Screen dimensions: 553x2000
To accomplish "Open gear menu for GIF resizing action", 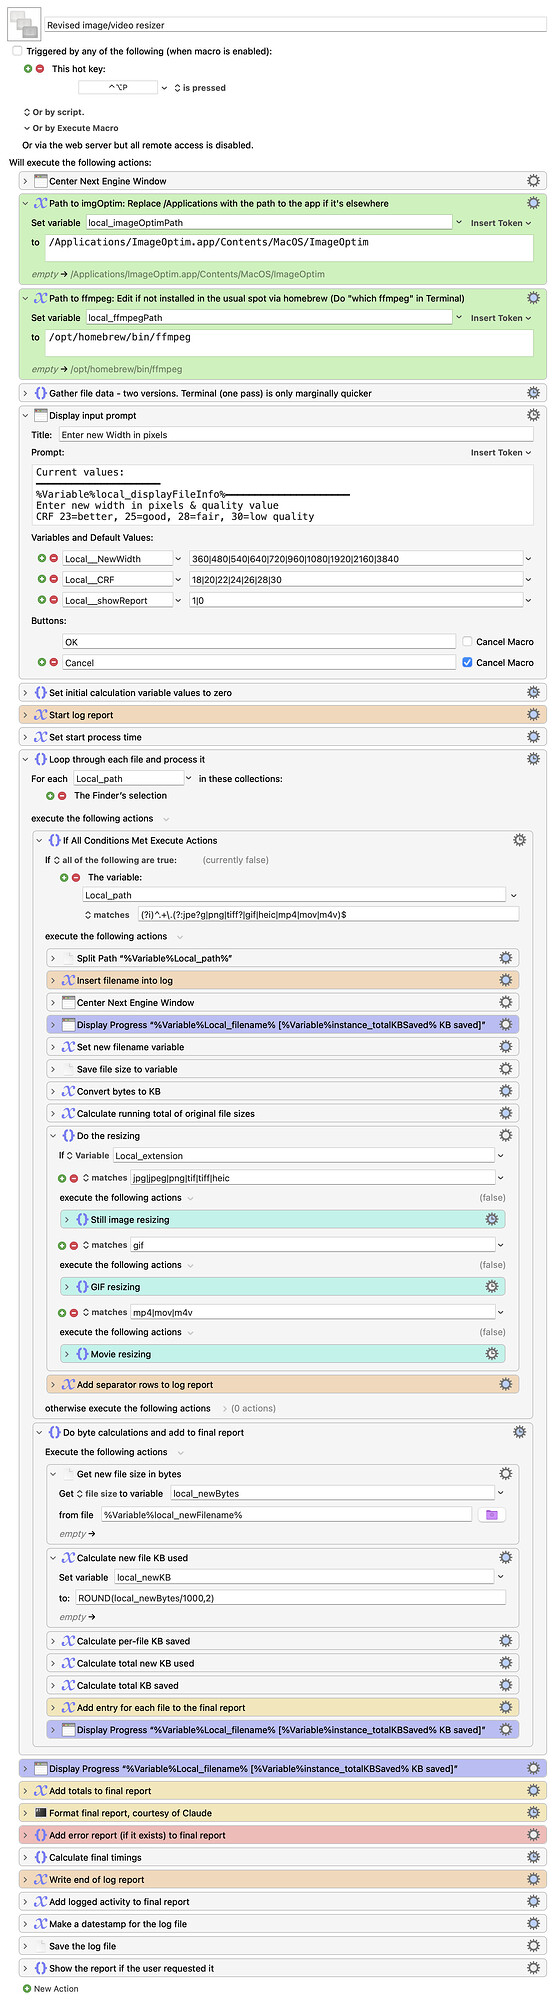I will 491,1286.
